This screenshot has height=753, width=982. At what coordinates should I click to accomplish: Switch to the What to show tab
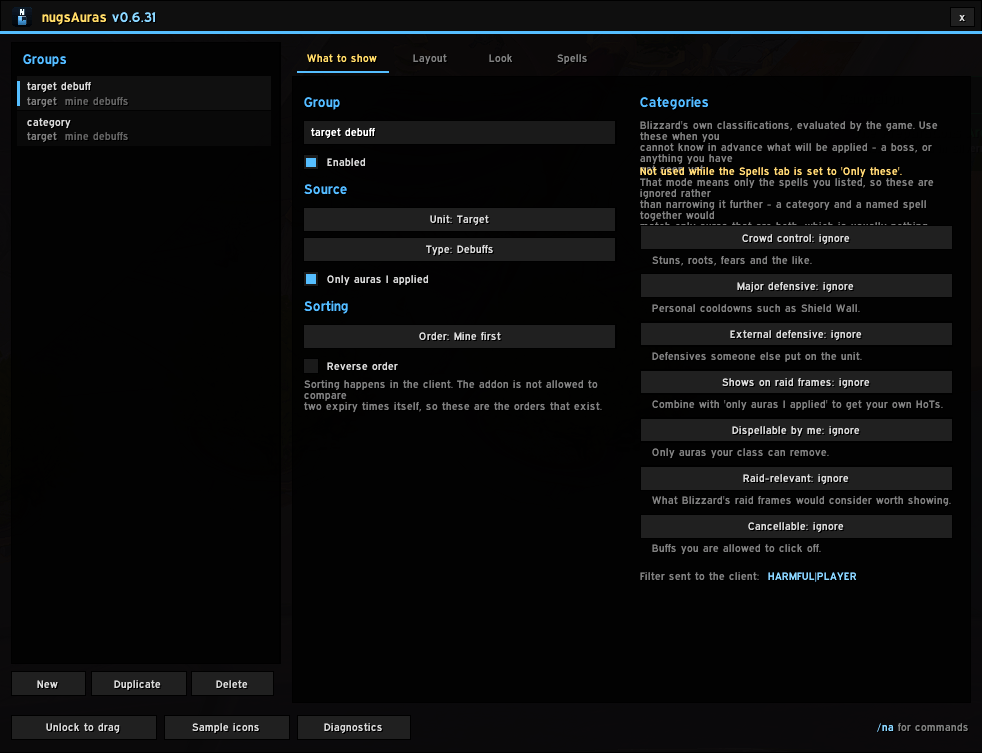click(342, 58)
